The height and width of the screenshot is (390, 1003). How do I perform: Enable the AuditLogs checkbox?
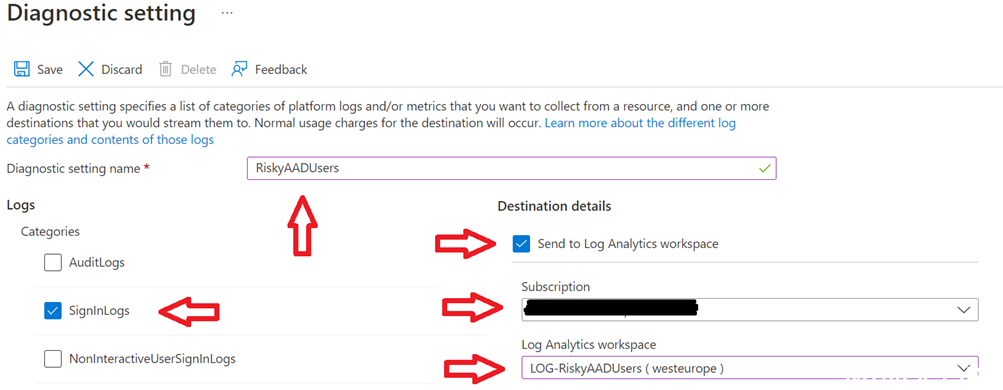(x=52, y=262)
